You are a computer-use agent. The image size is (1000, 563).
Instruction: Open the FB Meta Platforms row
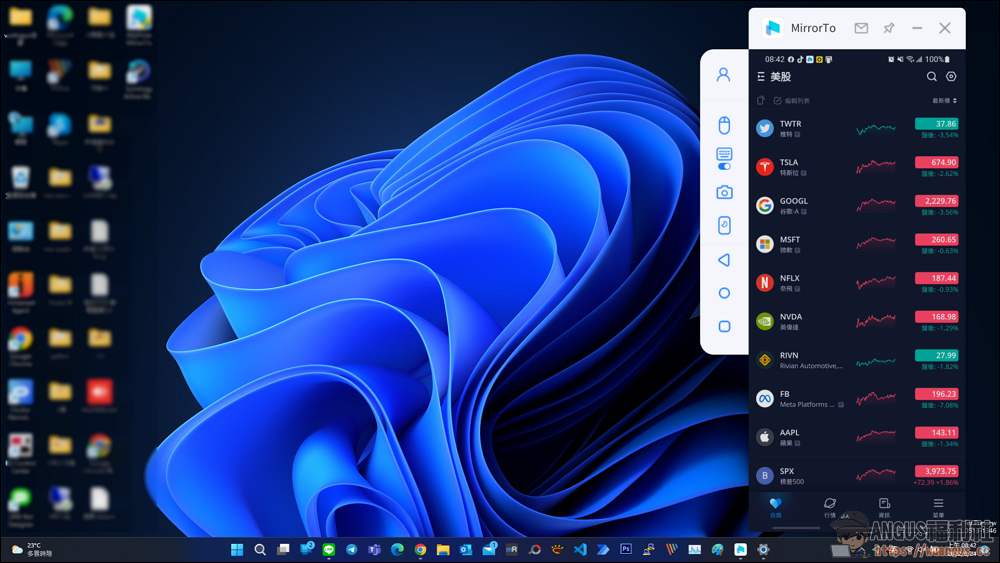point(857,398)
